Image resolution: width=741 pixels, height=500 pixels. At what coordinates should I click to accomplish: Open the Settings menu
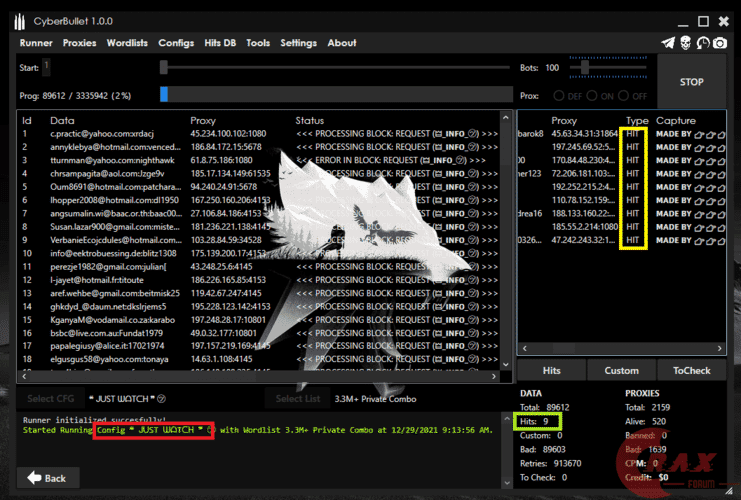point(299,43)
